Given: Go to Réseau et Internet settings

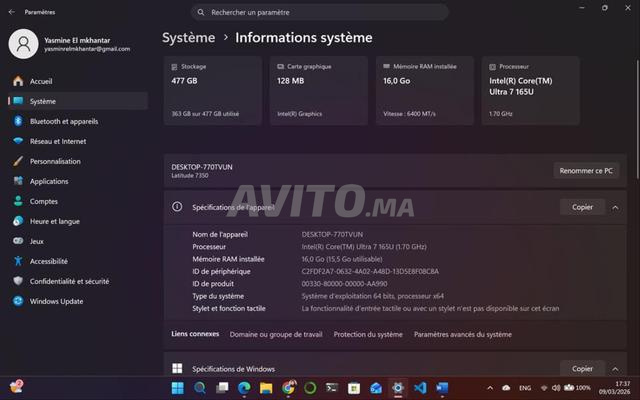Looking at the screenshot, I should (57, 141).
